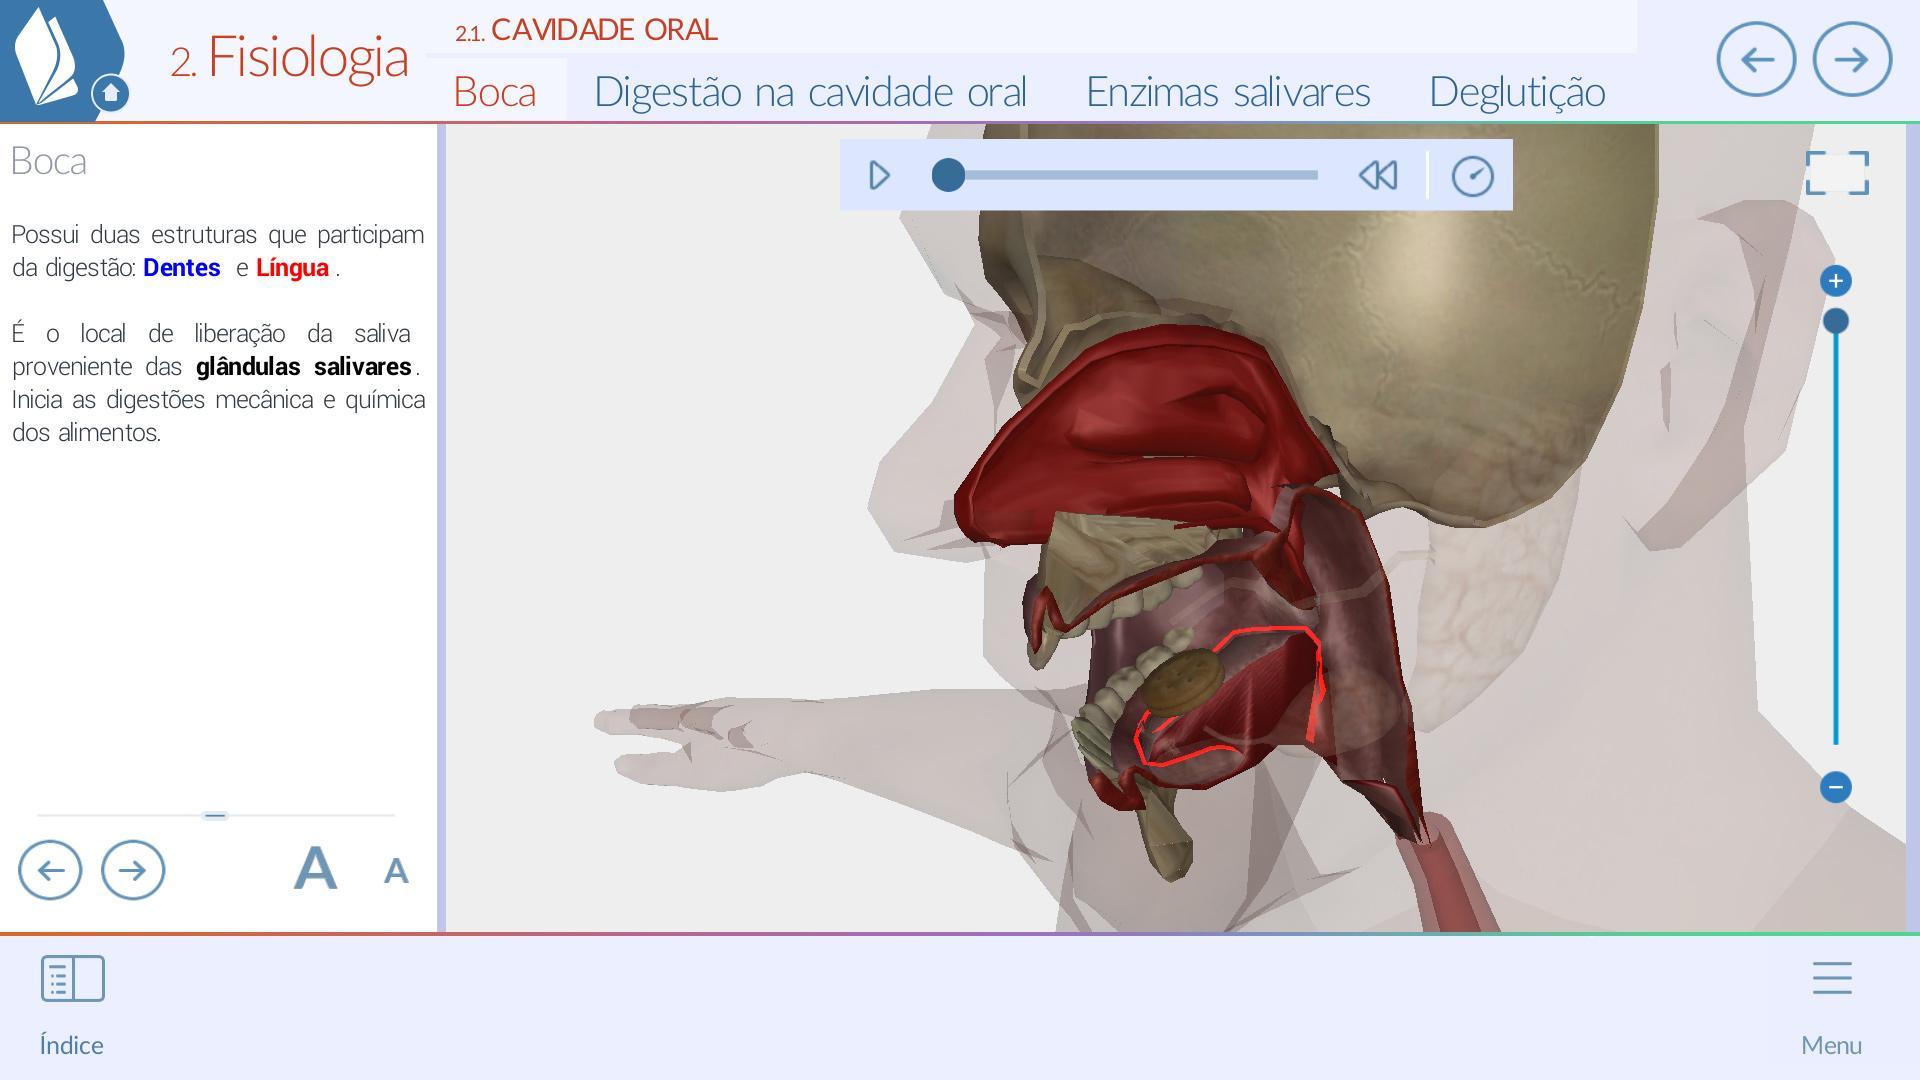Screen dimensions: 1920x1080
Task: Switch to the Deglutição tab
Action: tap(1517, 91)
